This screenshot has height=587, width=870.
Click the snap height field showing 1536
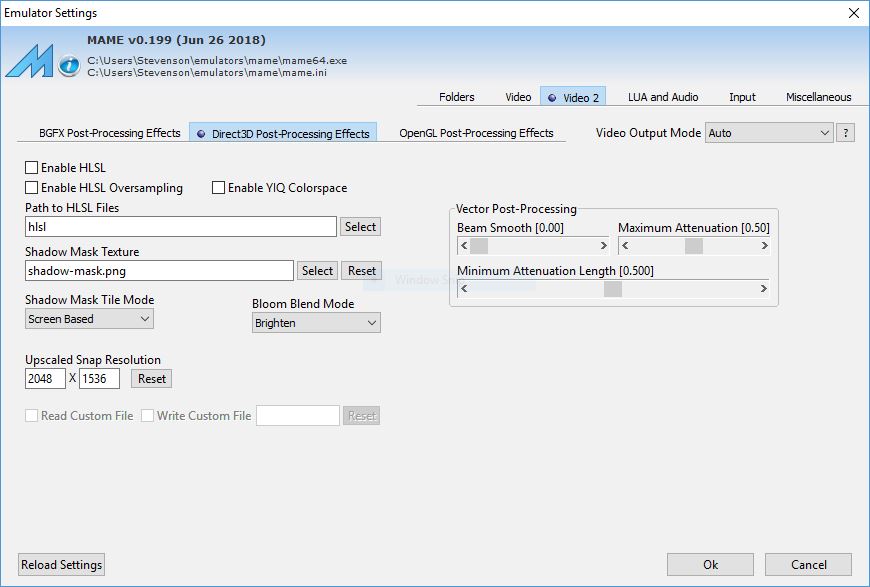99,379
